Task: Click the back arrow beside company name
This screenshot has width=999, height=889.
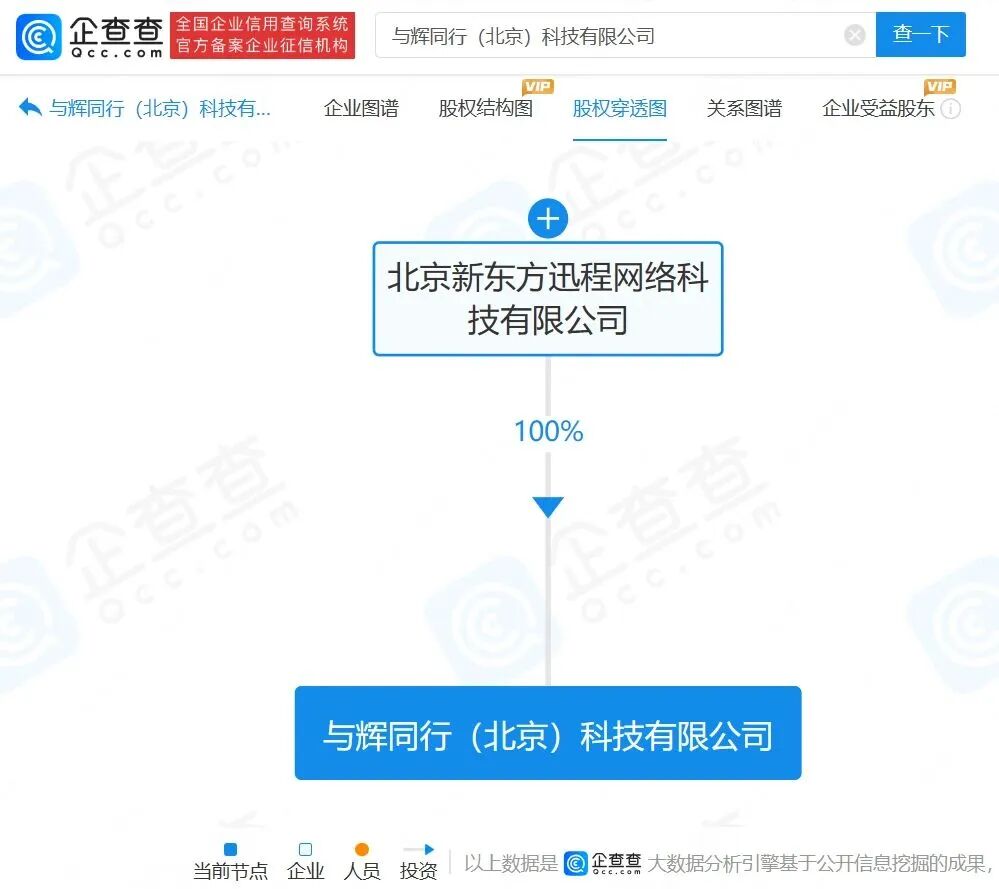Action: coord(28,108)
